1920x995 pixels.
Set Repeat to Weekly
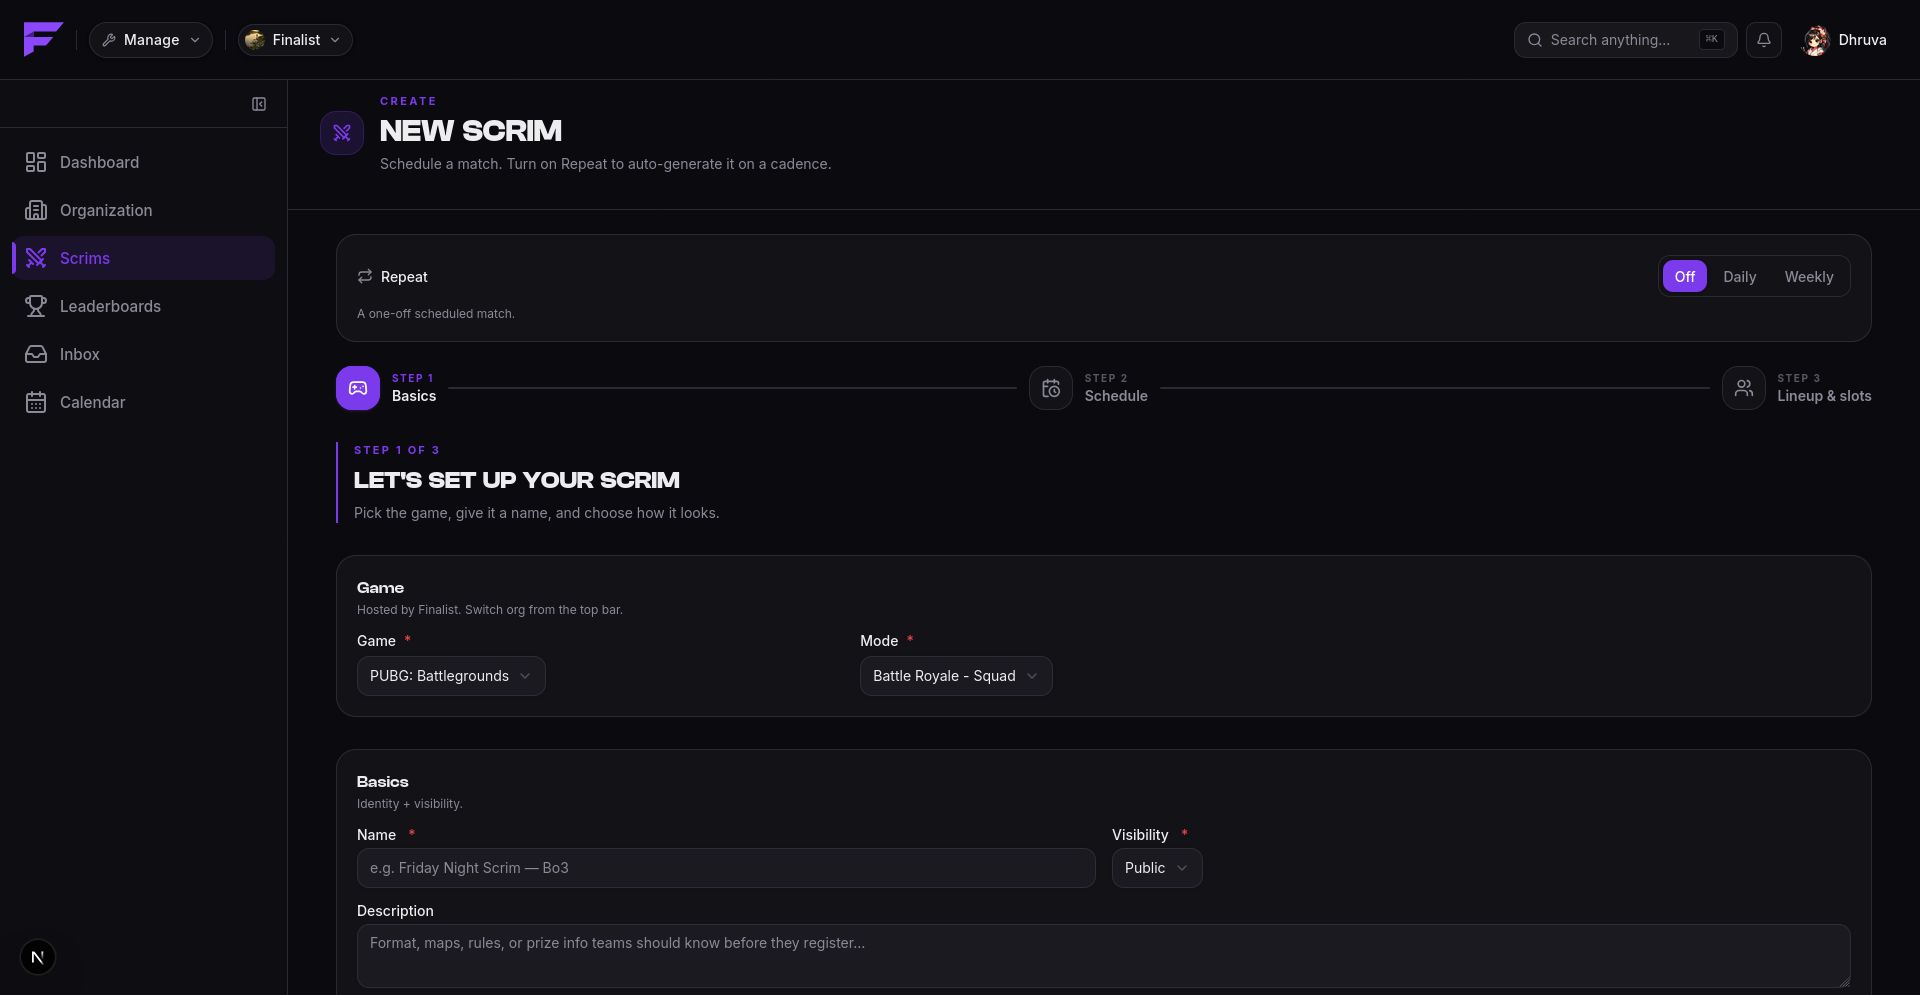tap(1809, 277)
